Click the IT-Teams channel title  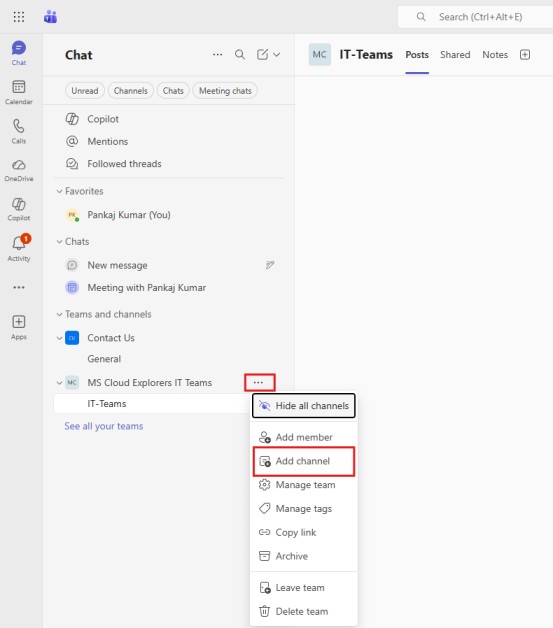(x=366, y=54)
